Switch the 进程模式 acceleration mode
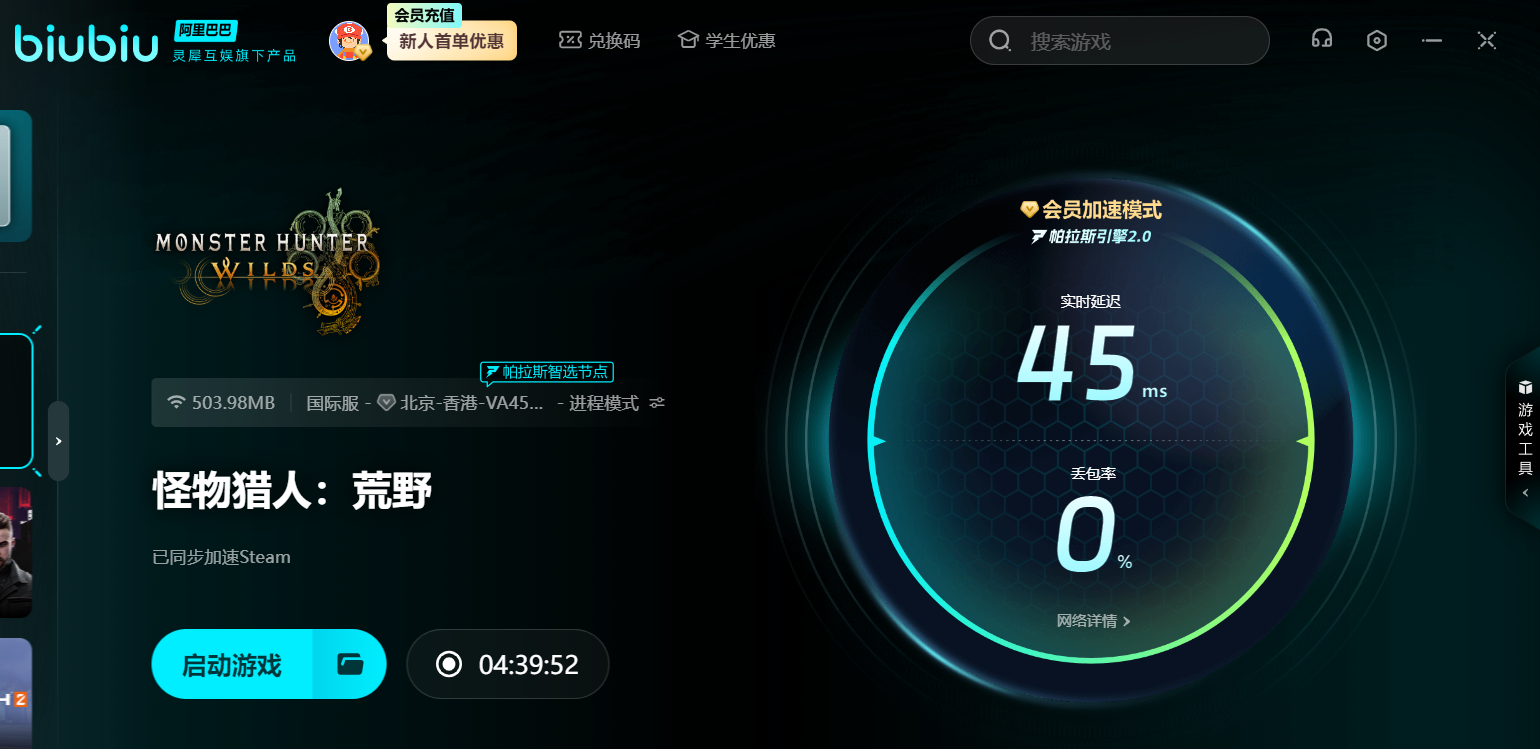Screen dimensions: 1540x749 pyautogui.click(x=604, y=403)
